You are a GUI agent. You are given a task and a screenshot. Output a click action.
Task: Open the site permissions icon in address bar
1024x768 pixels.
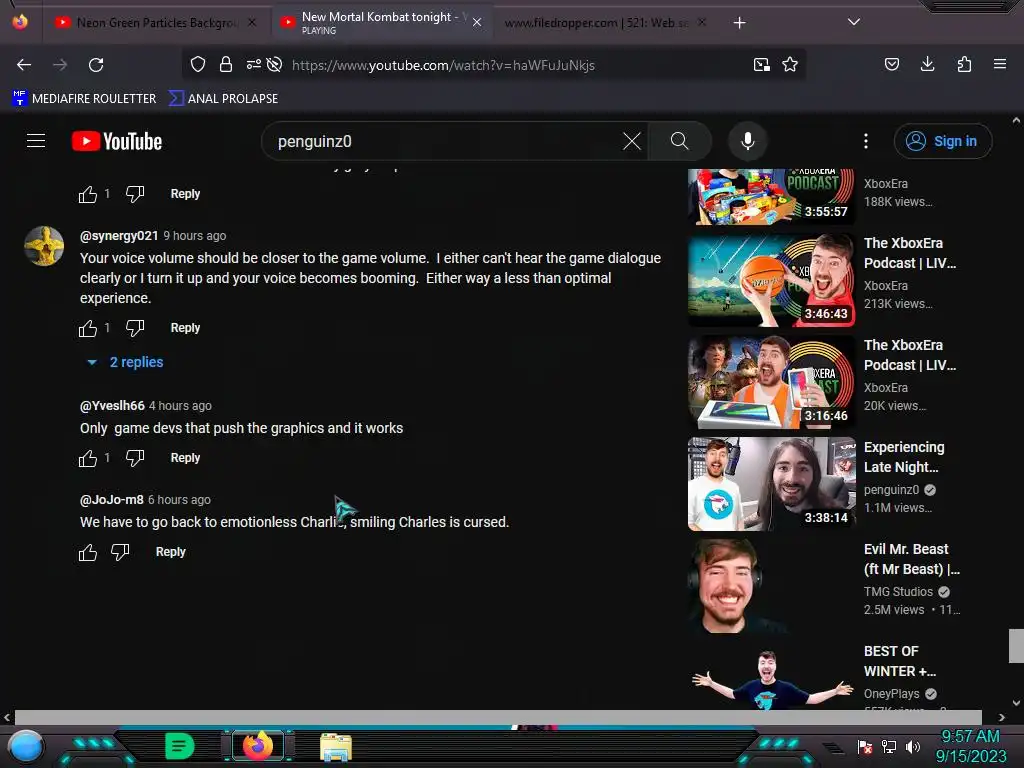pyautogui.click(x=253, y=64)
